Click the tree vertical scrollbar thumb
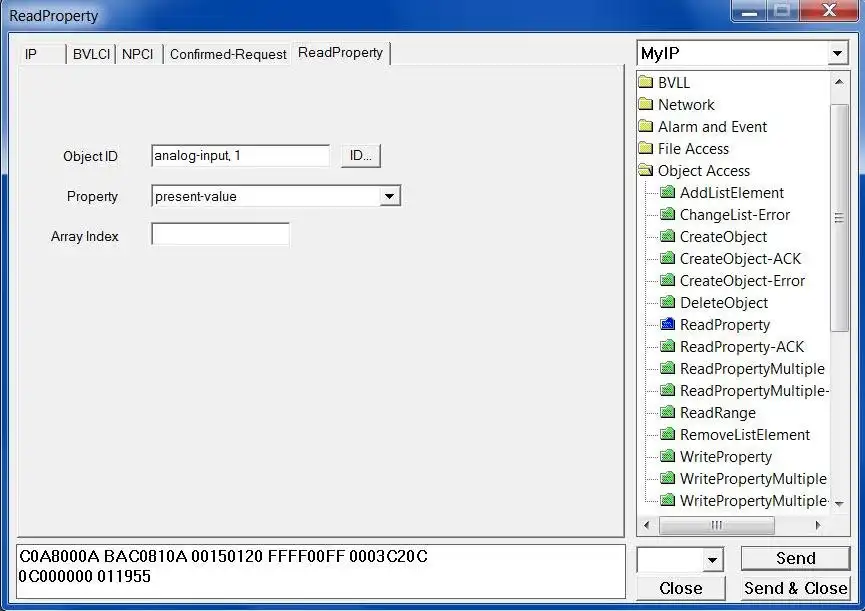865x611 pixels. tap(839, 218)
